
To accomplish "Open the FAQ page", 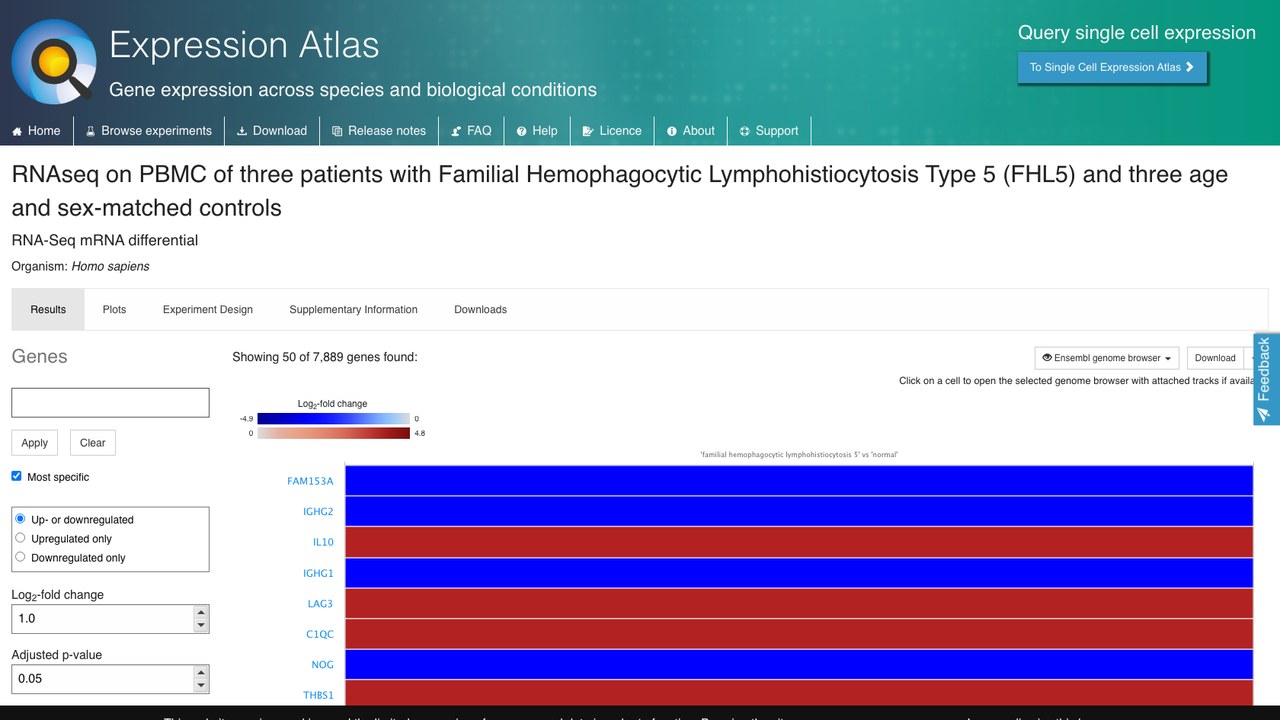I will coord(471,131).
